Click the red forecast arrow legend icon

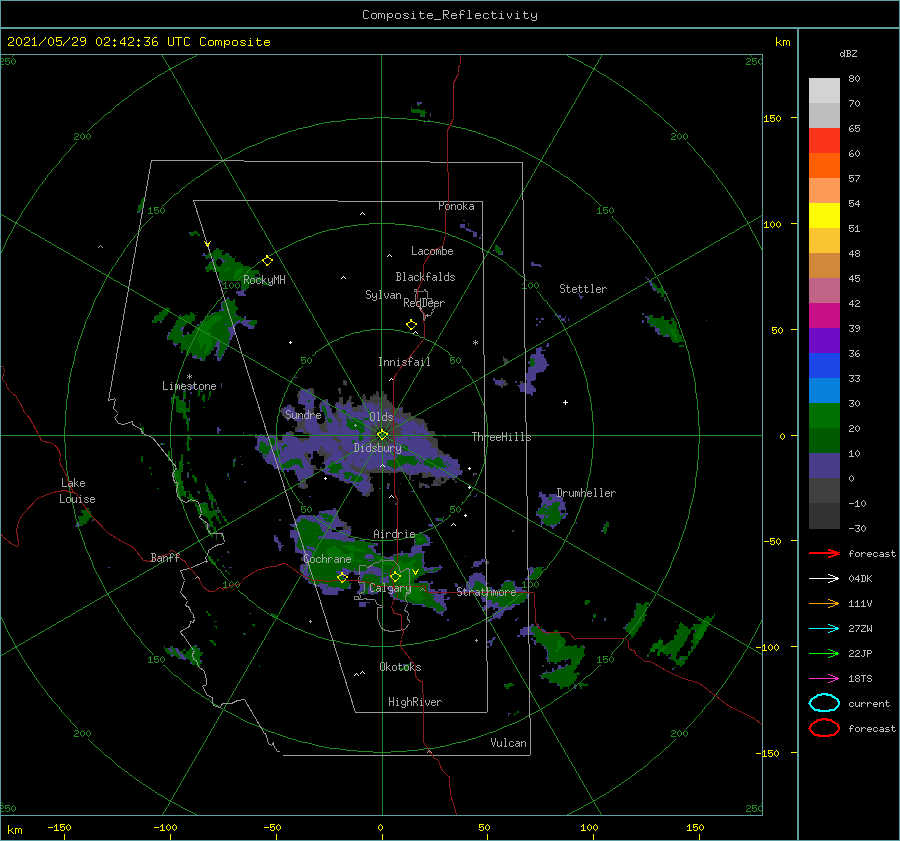click(824, 553)
